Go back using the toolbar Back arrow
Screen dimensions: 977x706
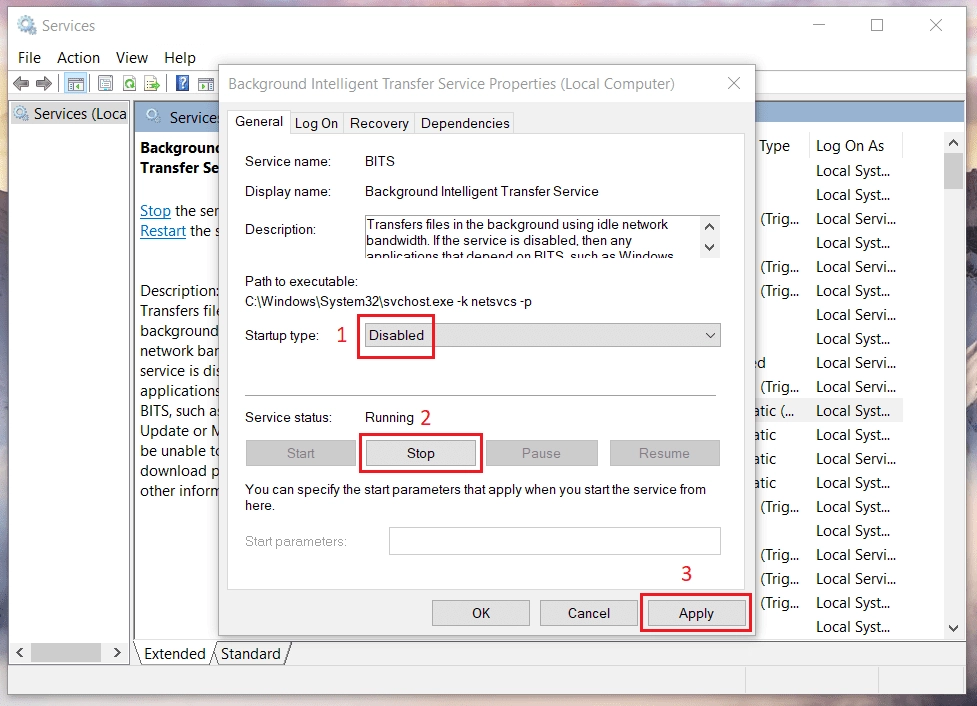pyautogui.click(x=21, y=83)
